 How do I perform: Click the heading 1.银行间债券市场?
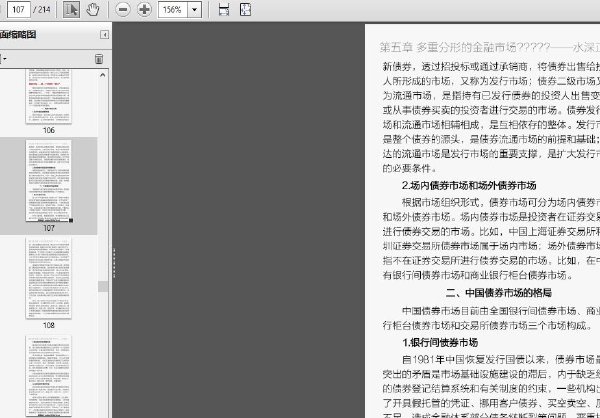pyautogui.click(x=440, y=343)
